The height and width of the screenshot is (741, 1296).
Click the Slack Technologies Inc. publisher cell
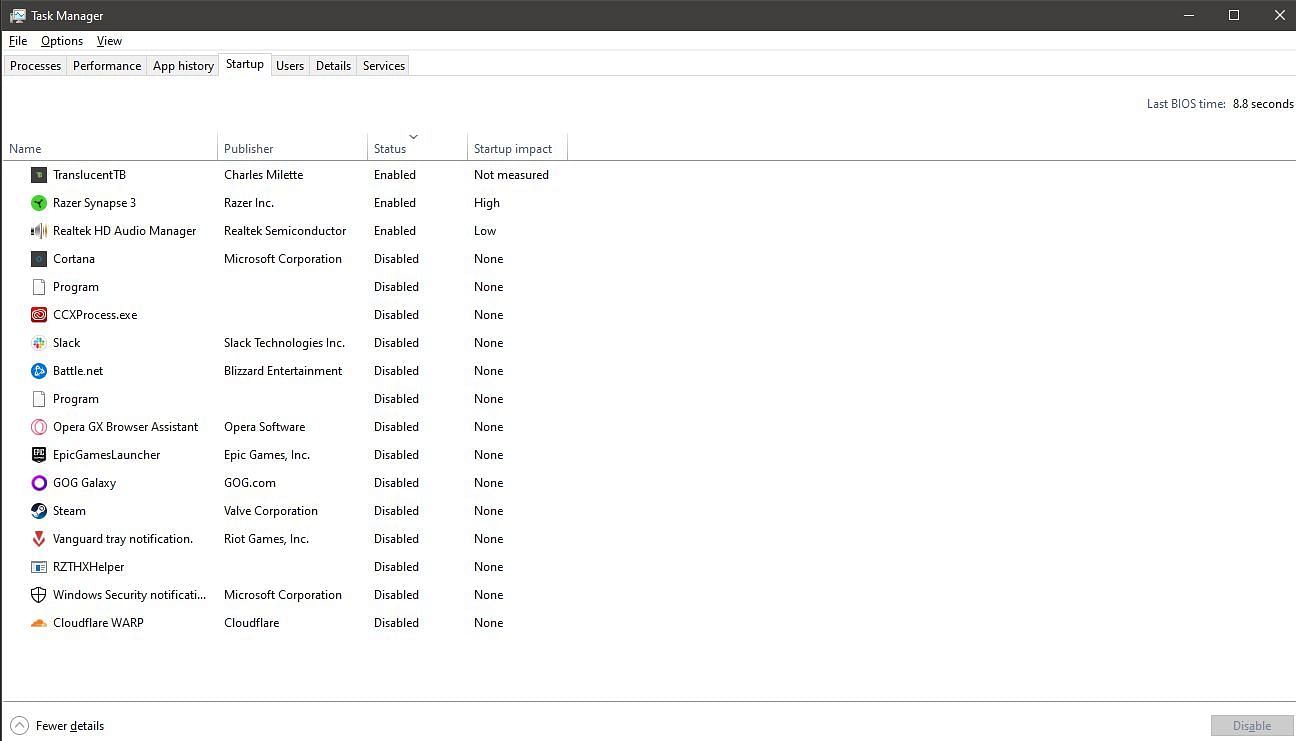(285, 343)
